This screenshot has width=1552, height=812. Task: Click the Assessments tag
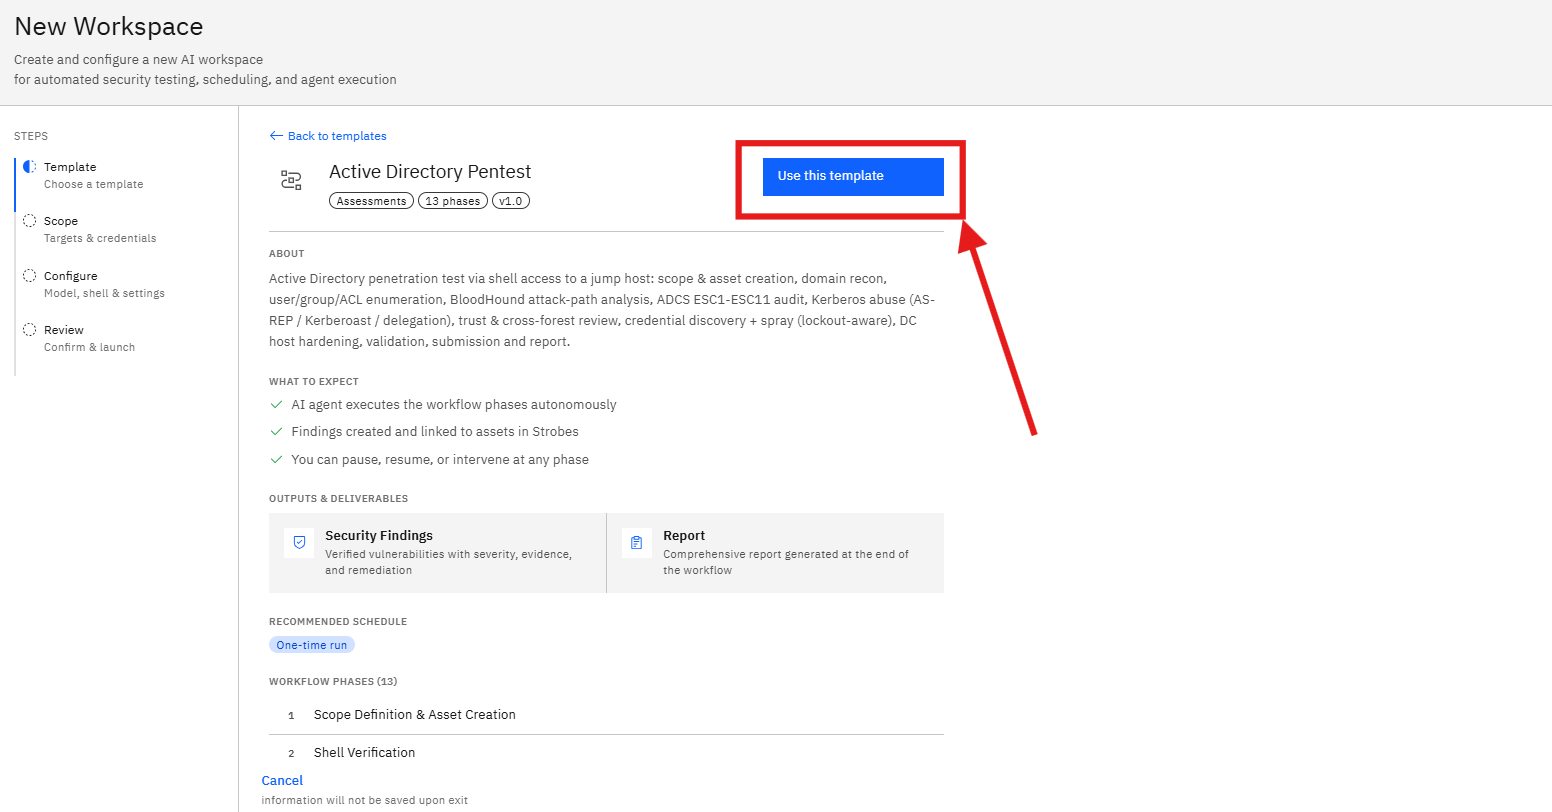click(x=371, y=201)
